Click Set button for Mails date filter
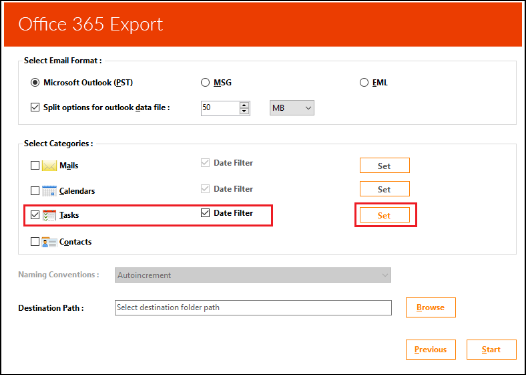The height and width of the screenshot is (375, 526). point(385,166)
